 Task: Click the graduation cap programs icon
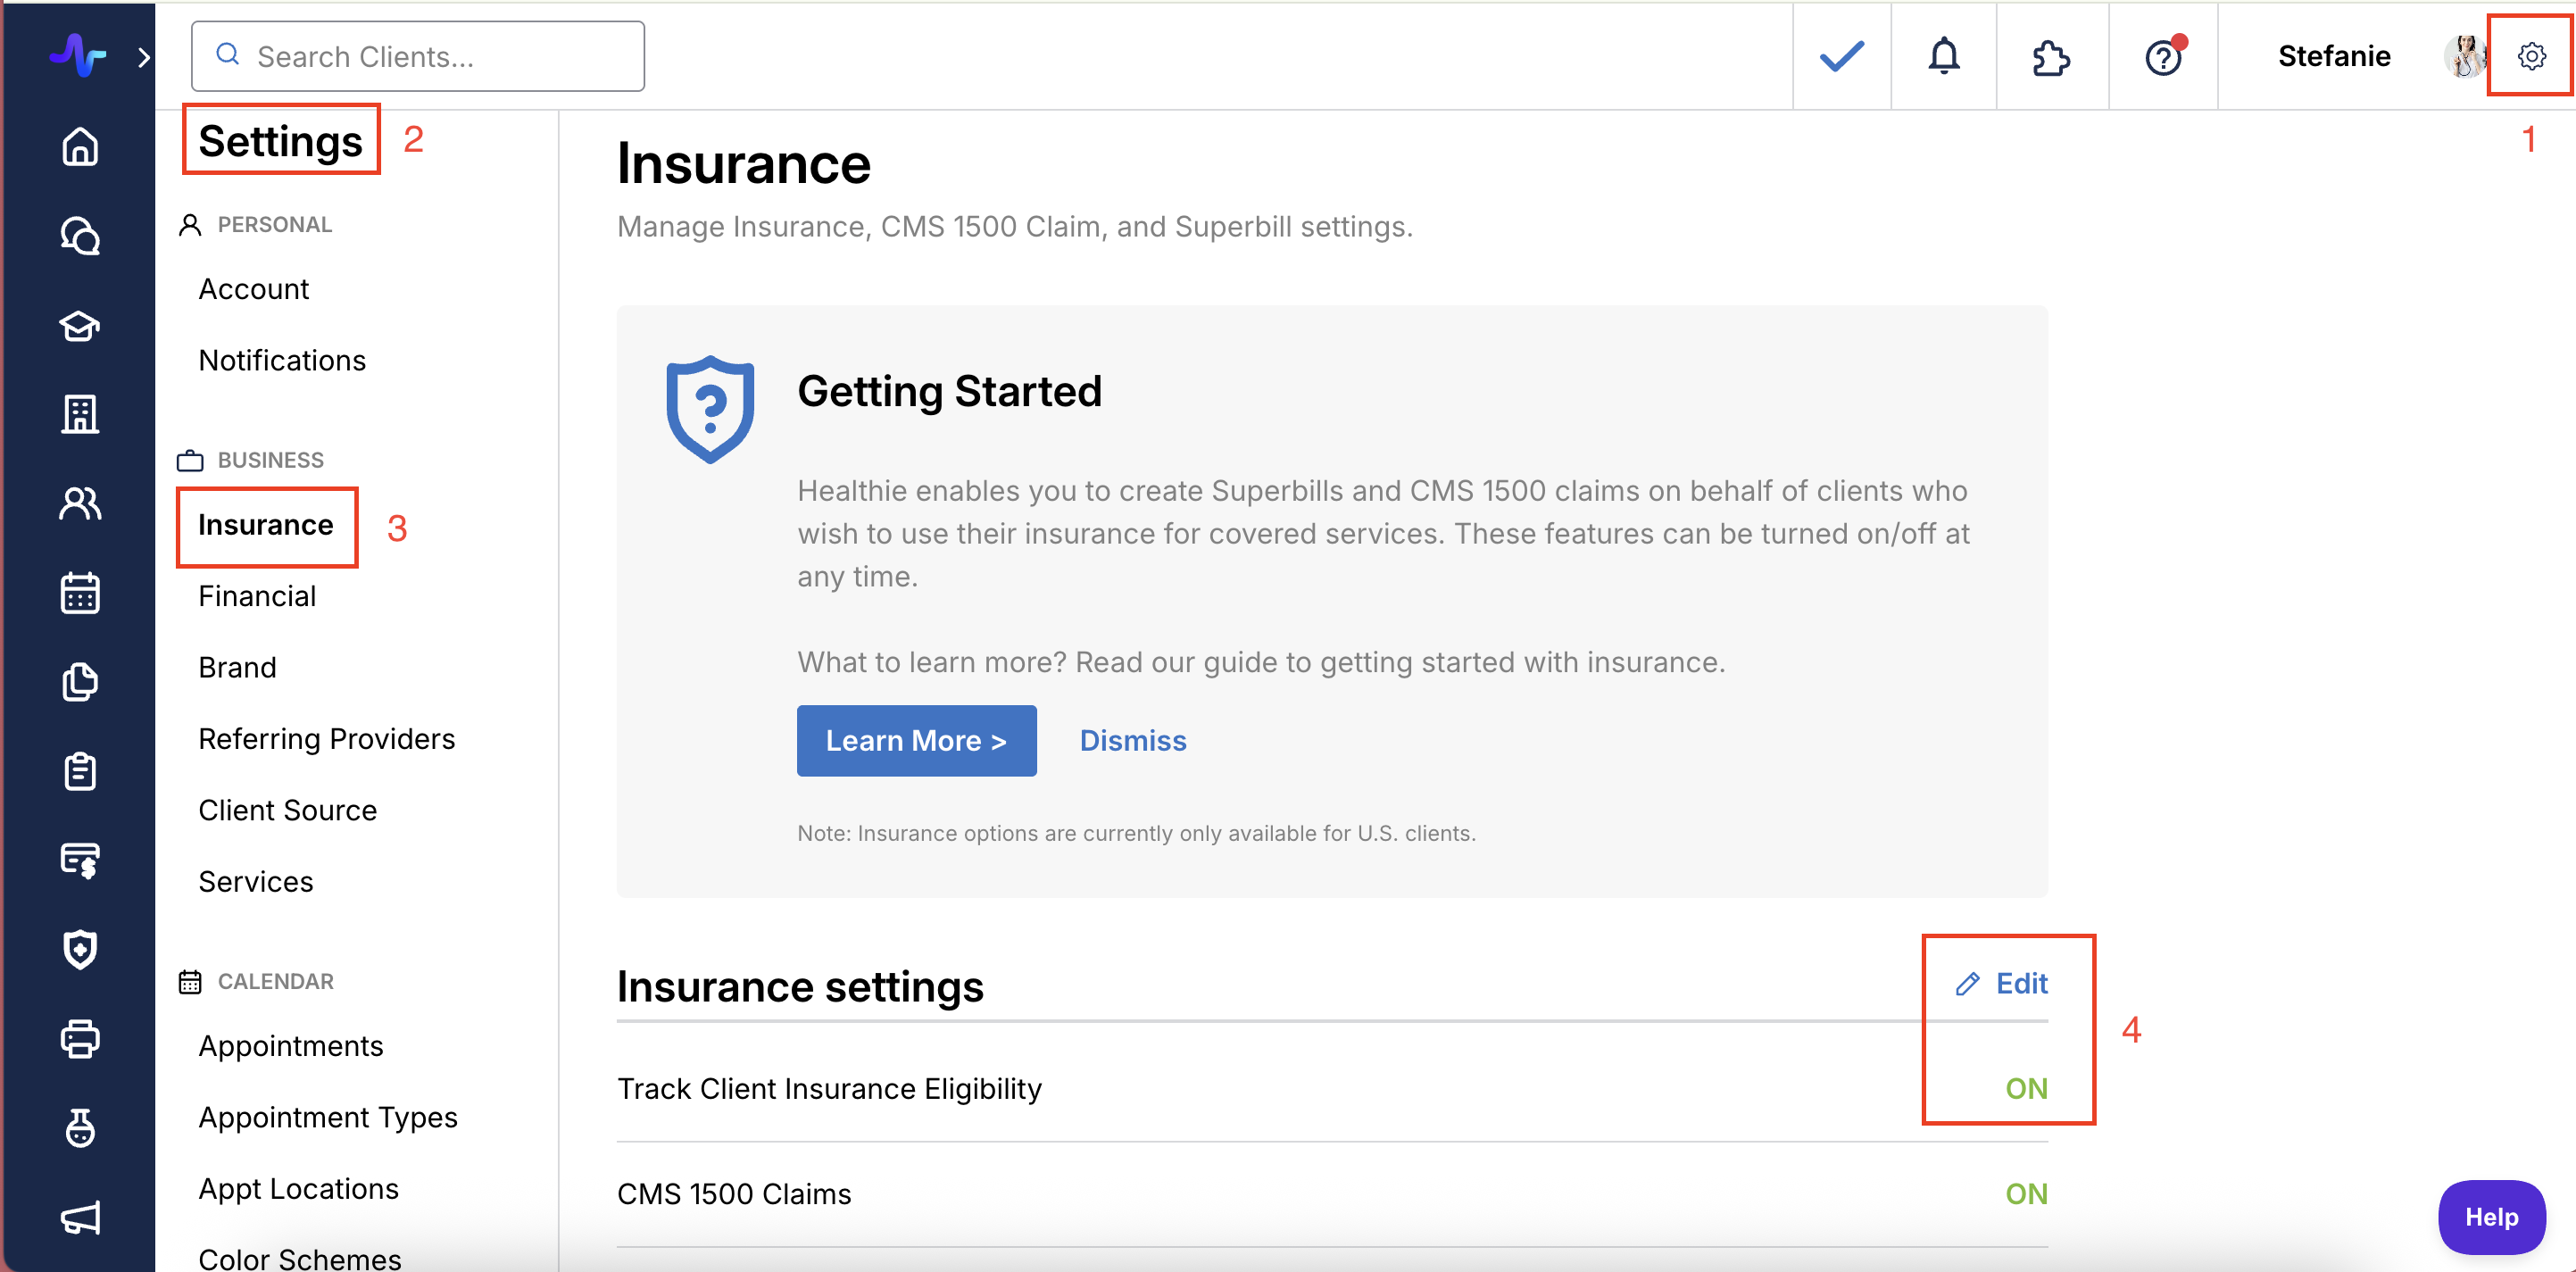[x=80, y=325]
